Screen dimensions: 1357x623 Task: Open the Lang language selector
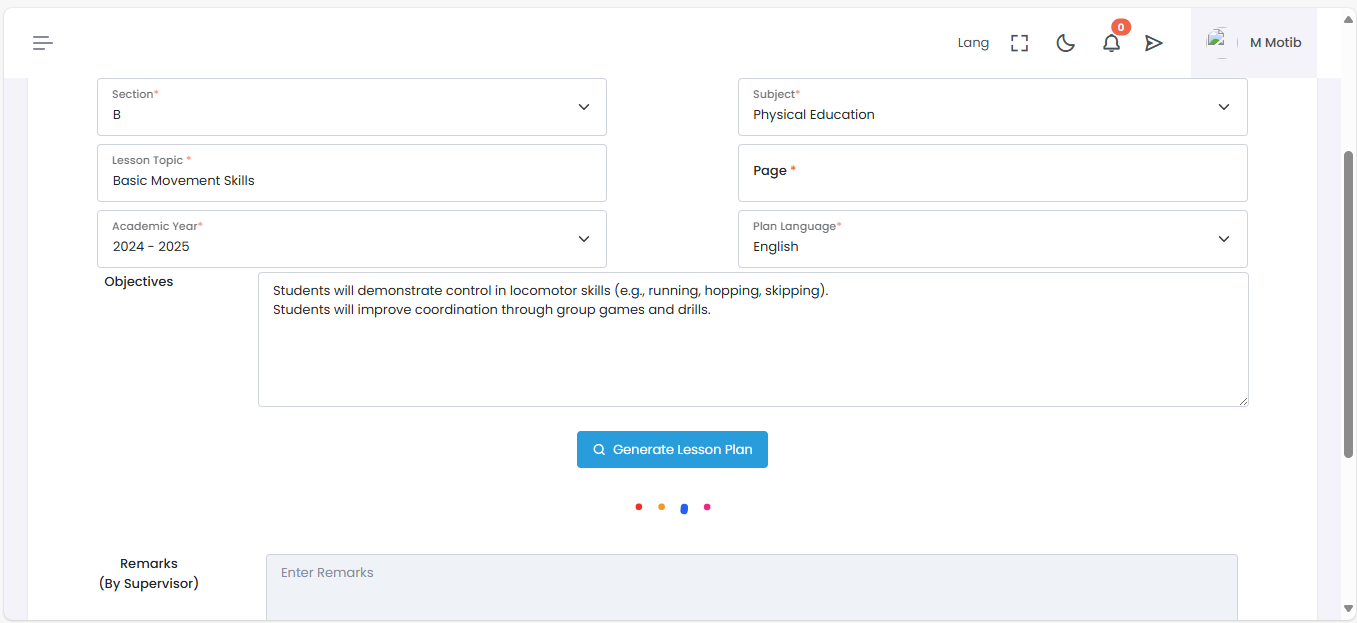(973, 42)
